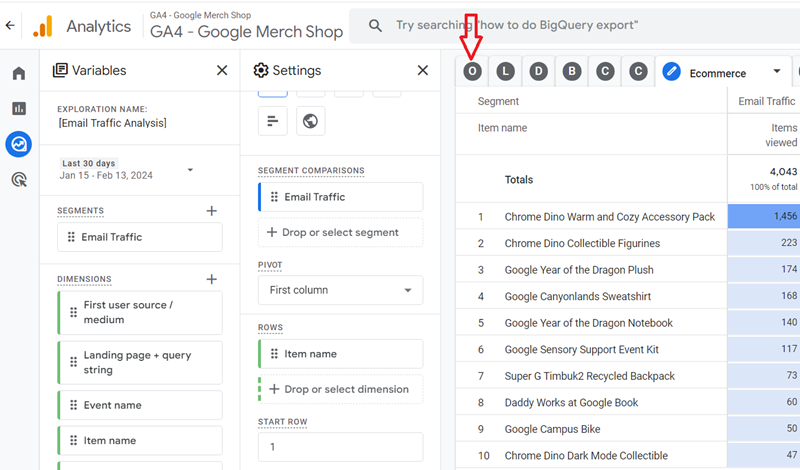The height and width of the screenshot is (470, 800).
Task: Switch to the second C tab
Action: (x=638, y=71)
